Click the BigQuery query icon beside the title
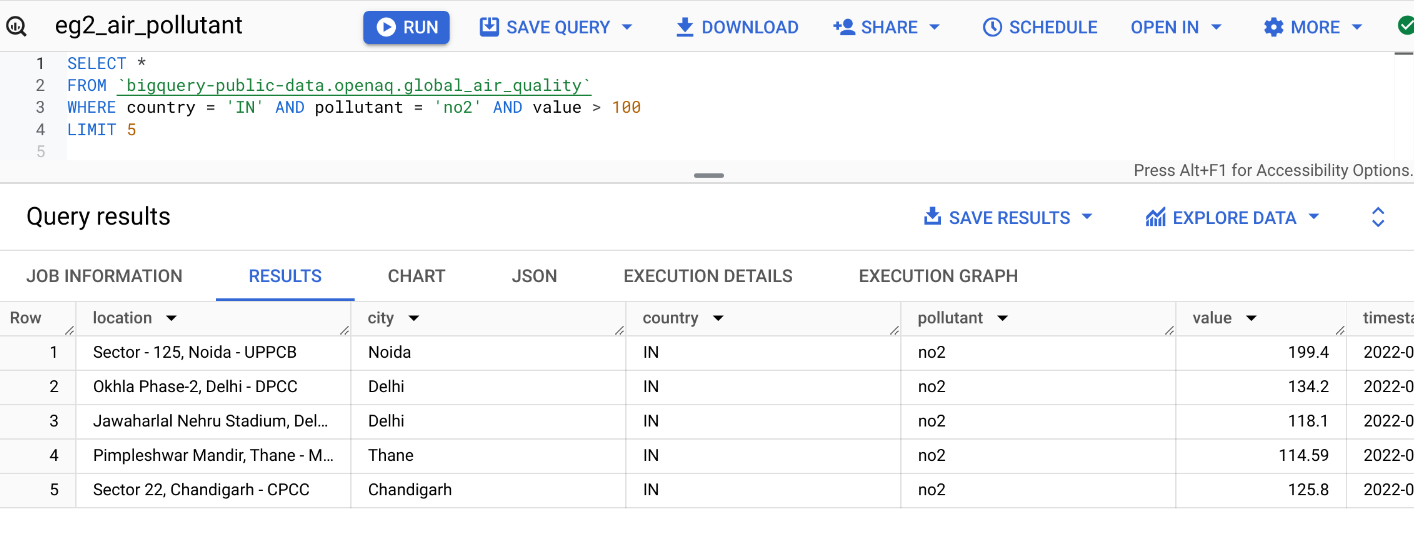 click(17, 27)
